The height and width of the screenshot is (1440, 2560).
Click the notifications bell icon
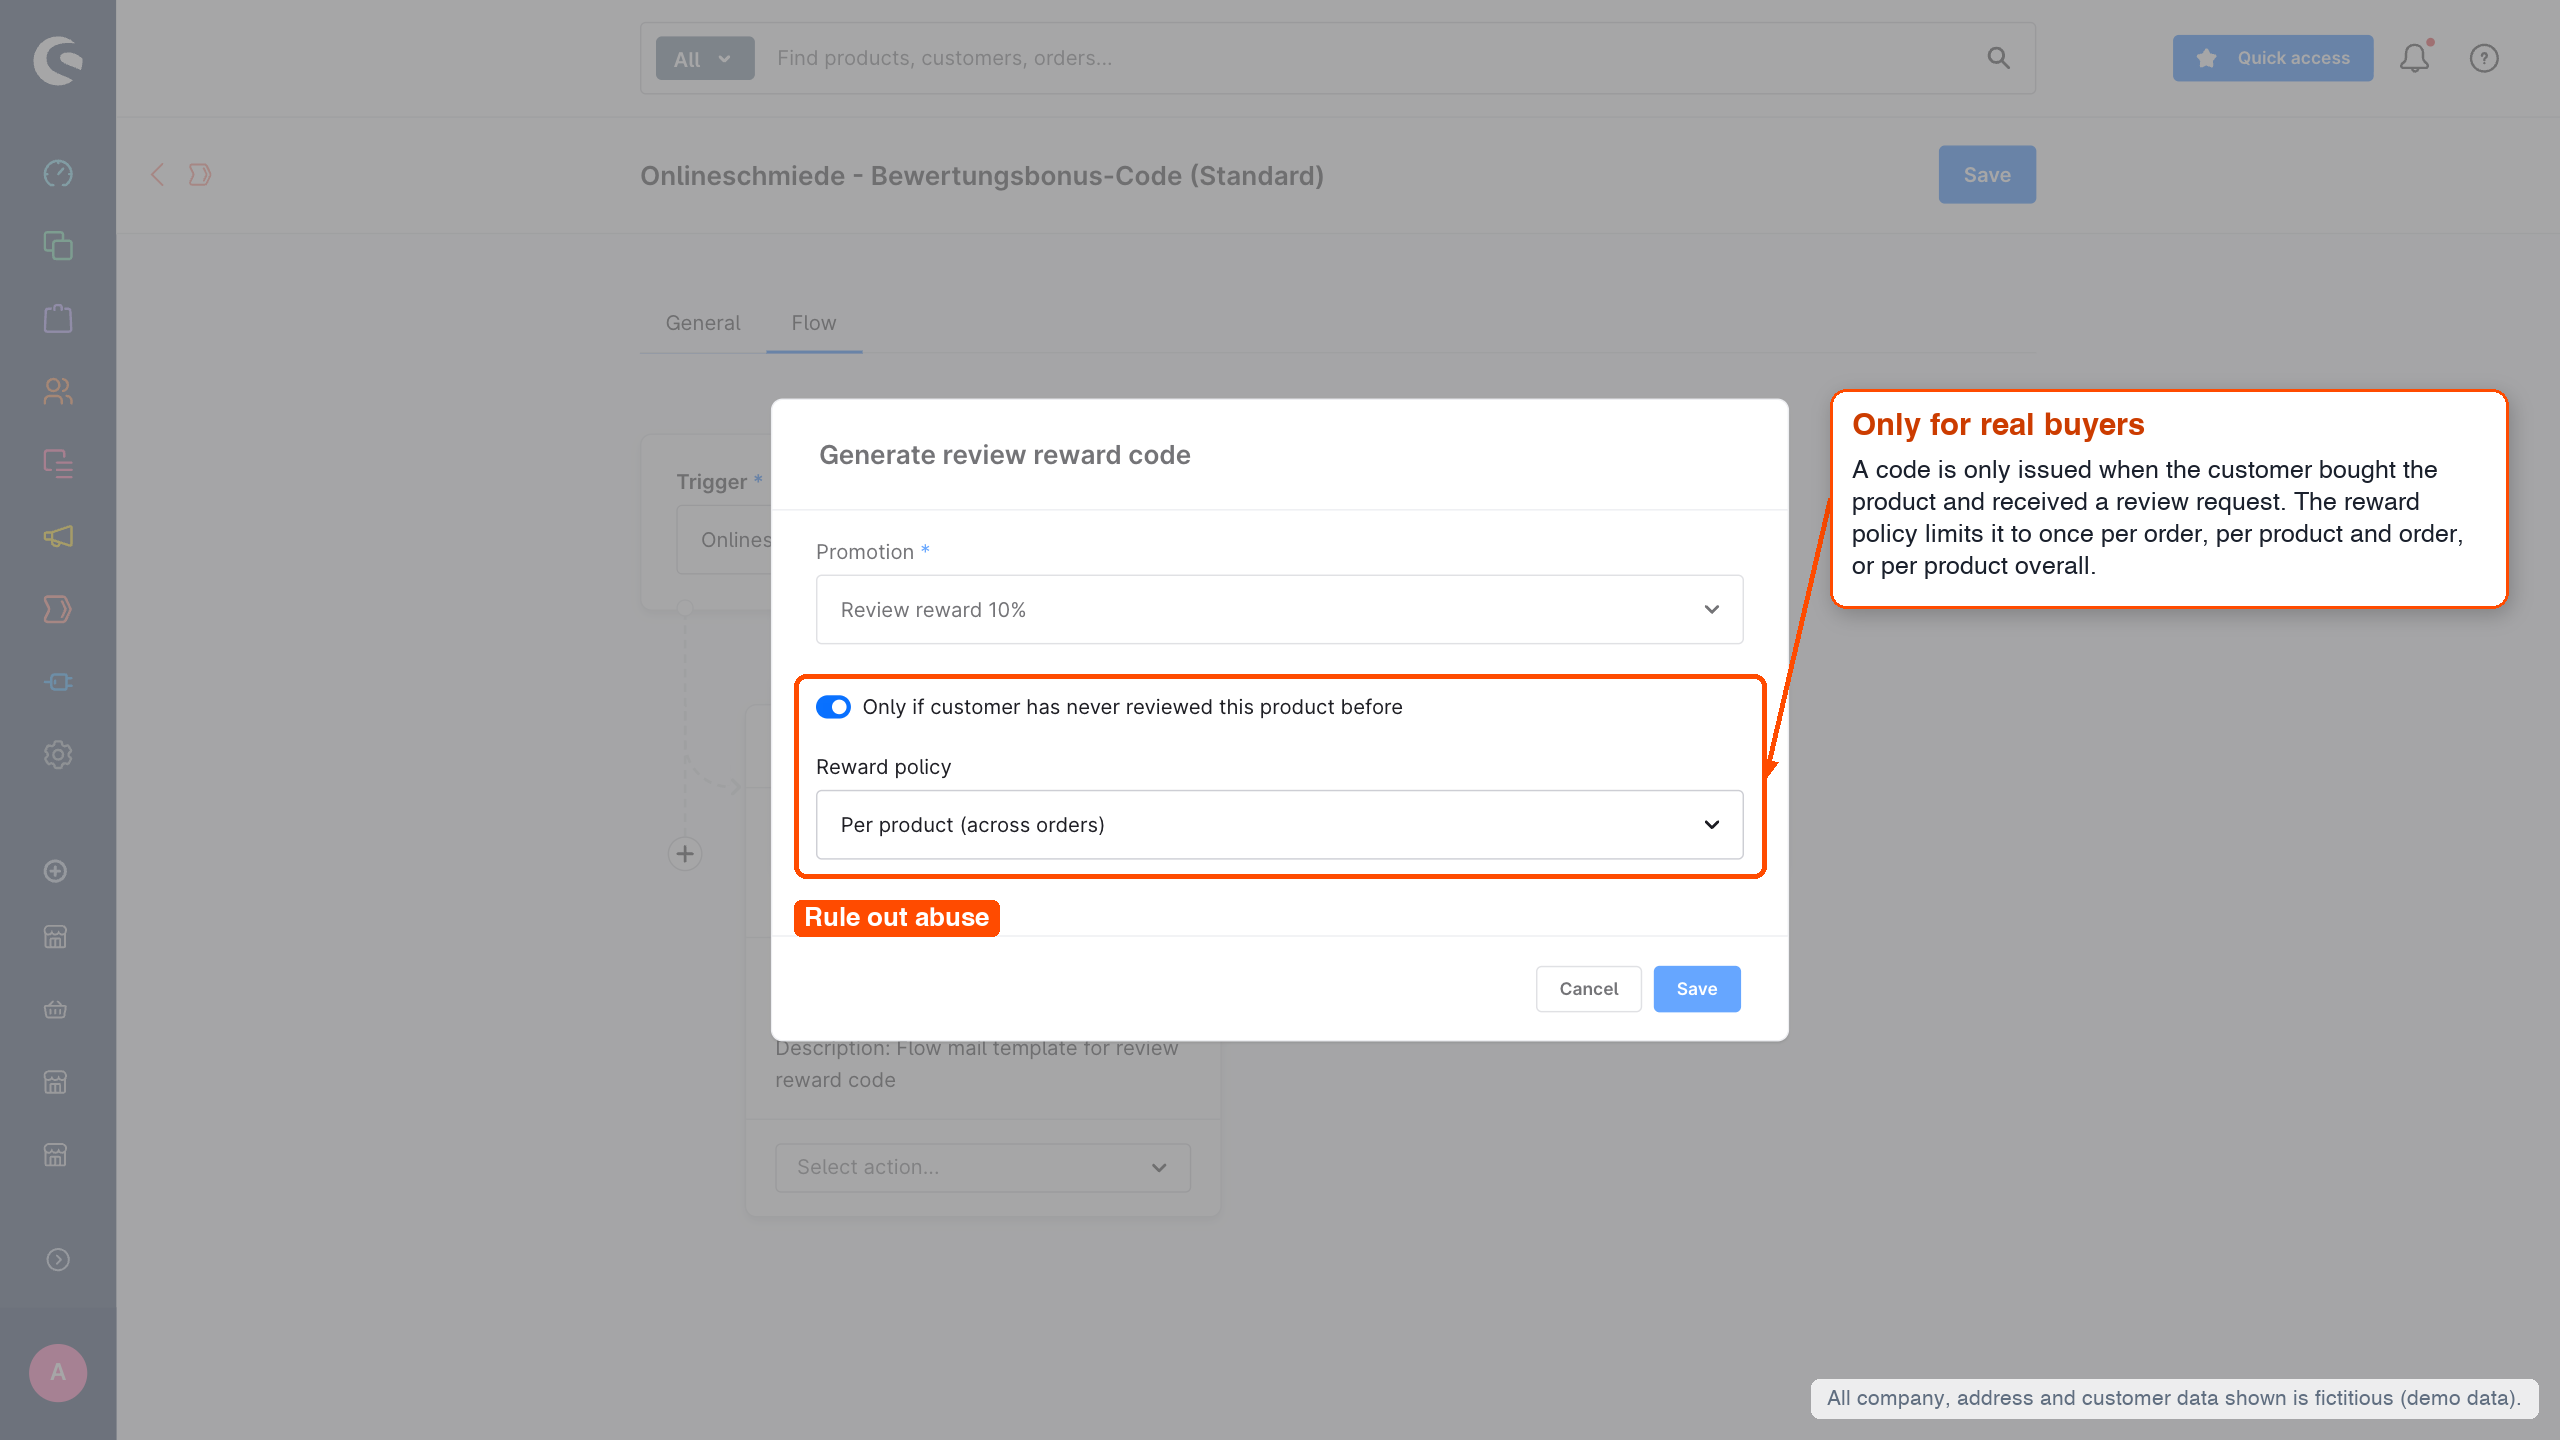coord(2415,58)
